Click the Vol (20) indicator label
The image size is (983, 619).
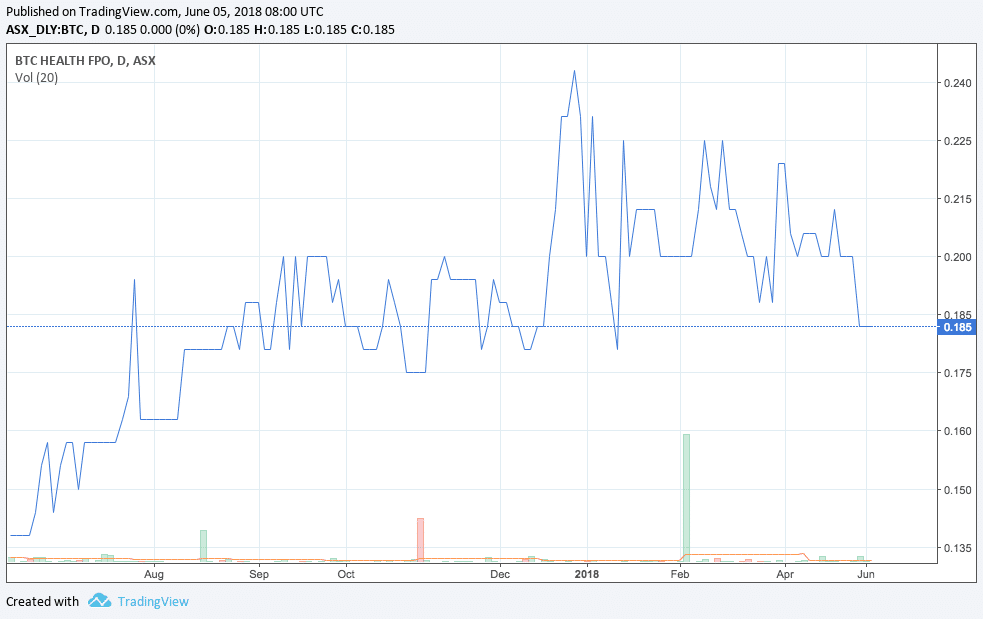[x=36, y=78]
